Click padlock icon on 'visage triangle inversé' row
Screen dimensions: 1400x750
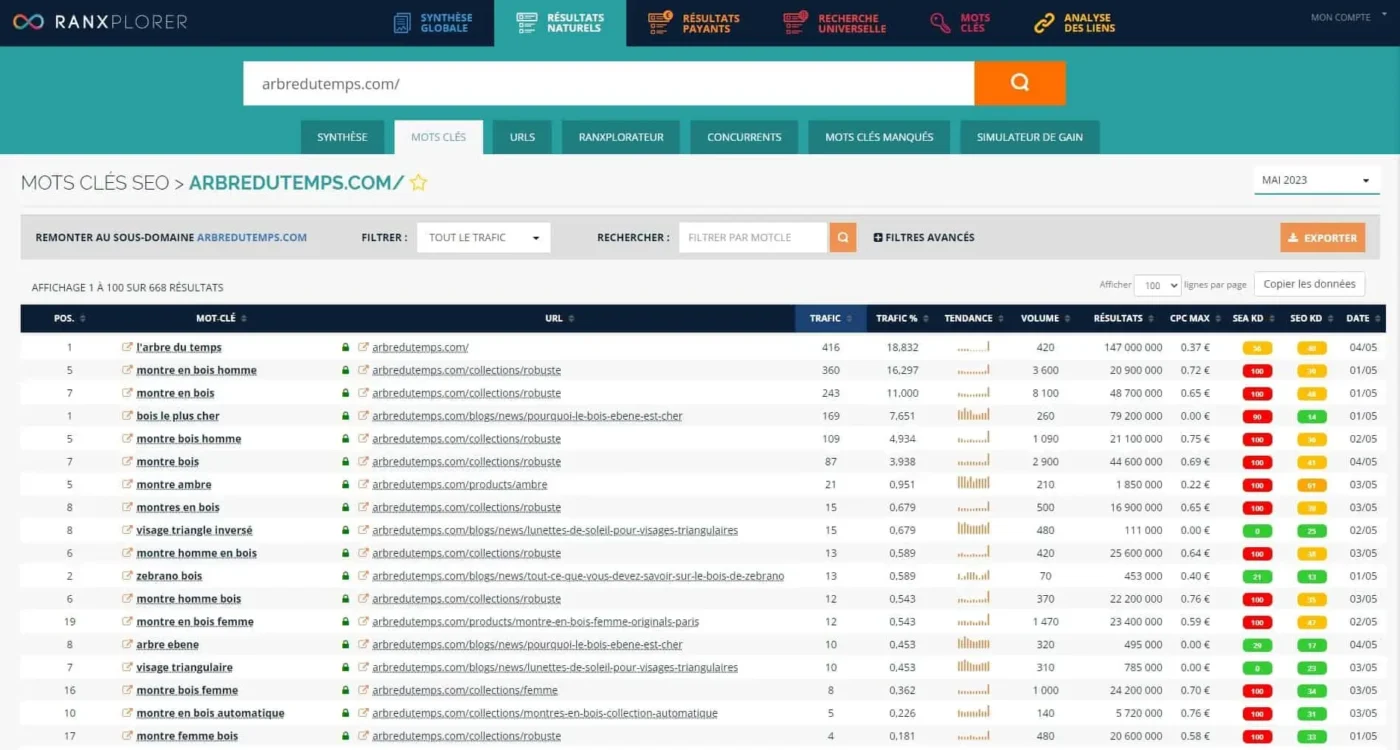click(x=345, y=530)
